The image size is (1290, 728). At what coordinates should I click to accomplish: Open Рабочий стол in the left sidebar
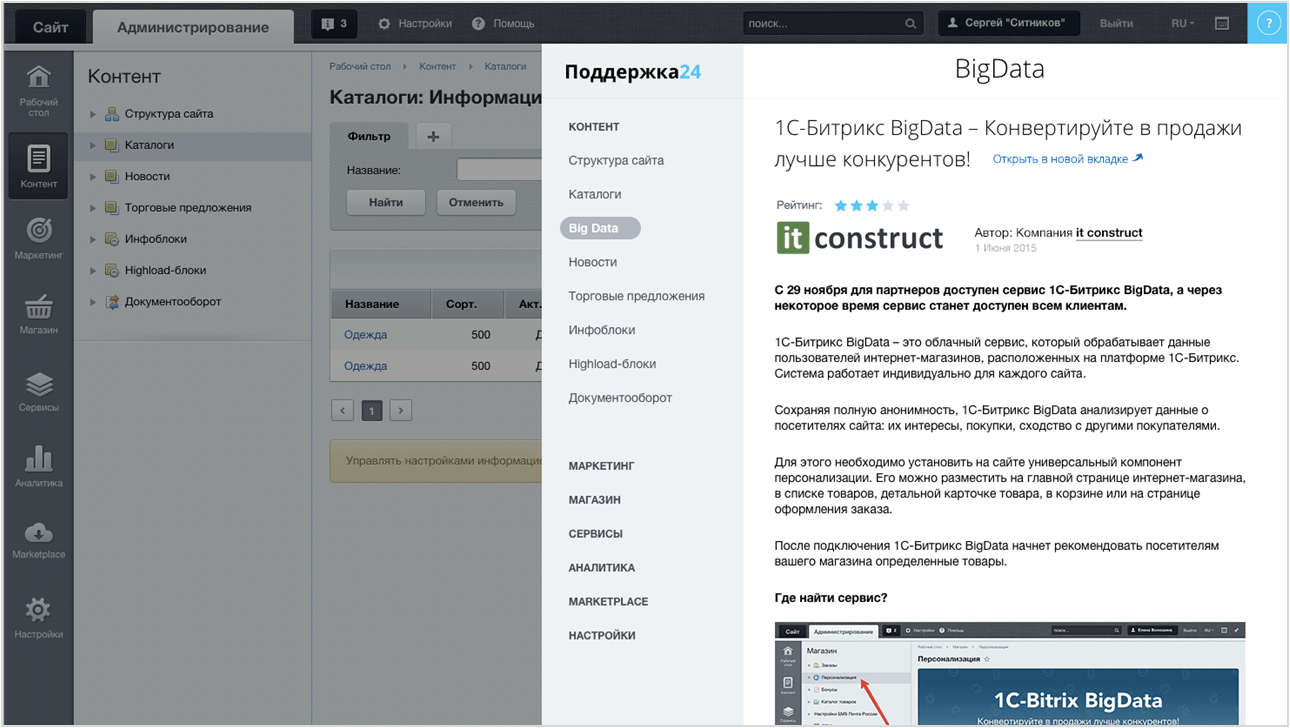[38, 90]
